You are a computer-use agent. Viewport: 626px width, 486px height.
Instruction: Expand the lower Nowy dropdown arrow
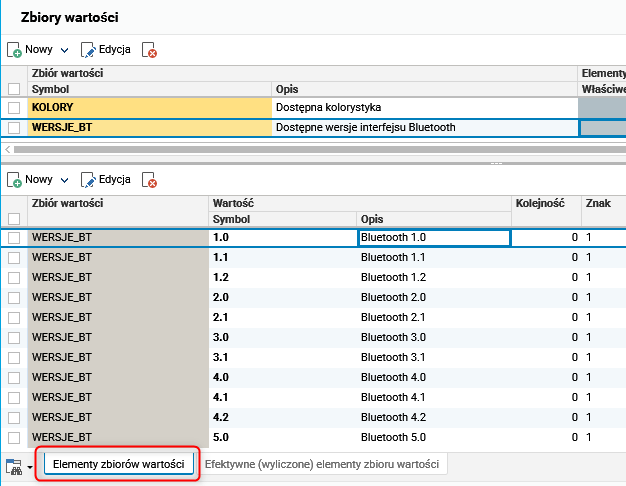click(64, 180)
